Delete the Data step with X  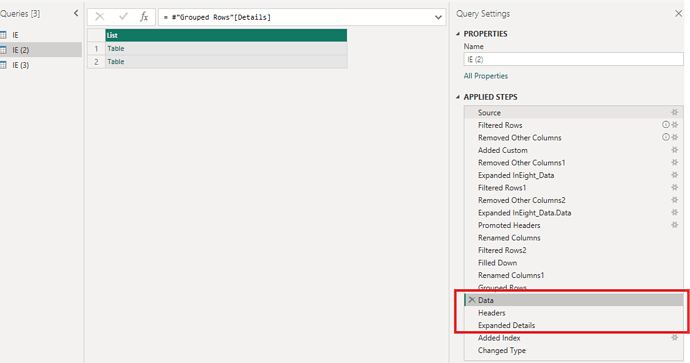[472, 300]
